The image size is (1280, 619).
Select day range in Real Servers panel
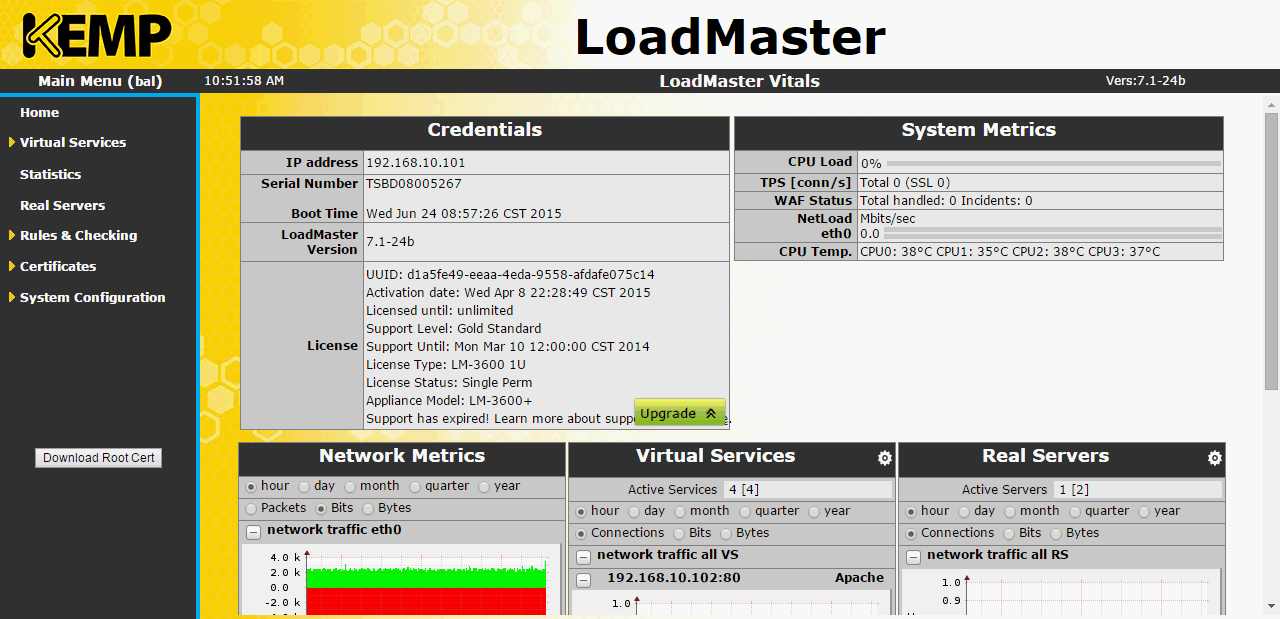coord(964,512)
